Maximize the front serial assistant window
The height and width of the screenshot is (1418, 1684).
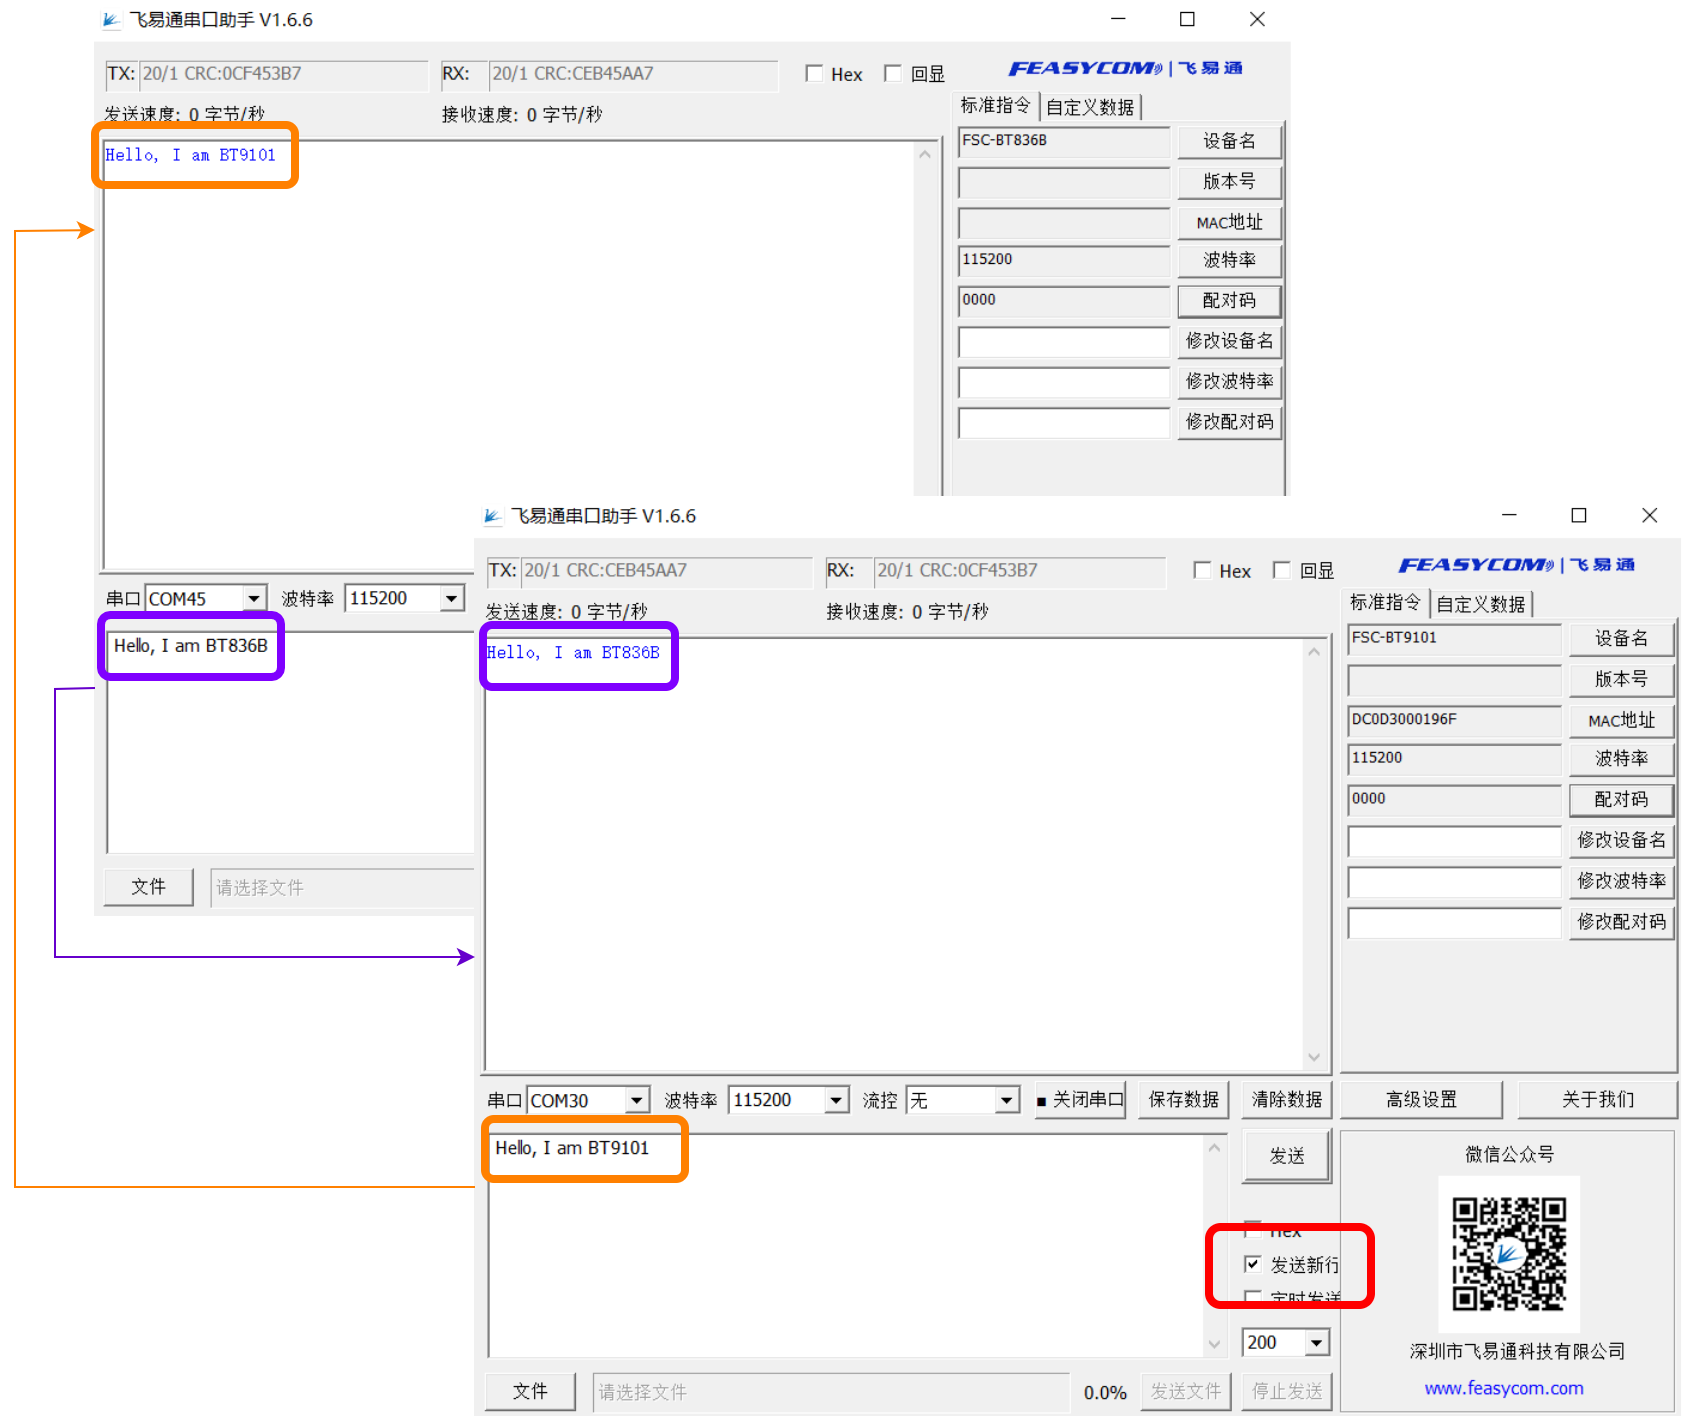tap(1579, 515)
